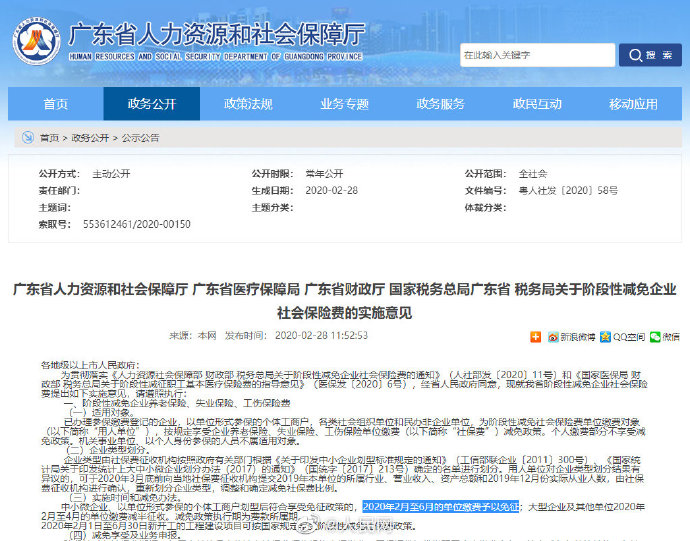Open the 首页 navigation tab
Screen dimensions: 690x541
(56, 104)
